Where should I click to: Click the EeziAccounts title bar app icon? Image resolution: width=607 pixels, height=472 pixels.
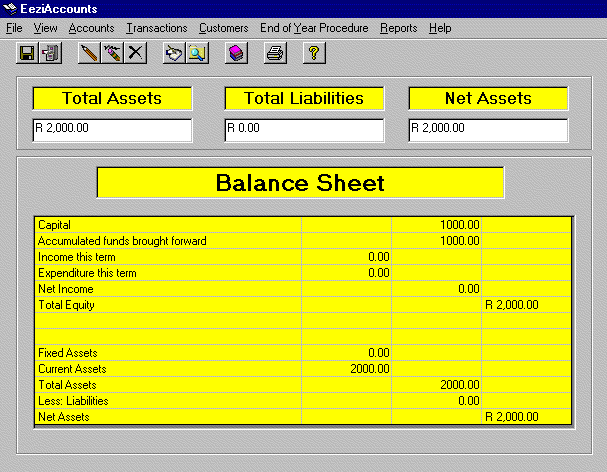point(9,9)
